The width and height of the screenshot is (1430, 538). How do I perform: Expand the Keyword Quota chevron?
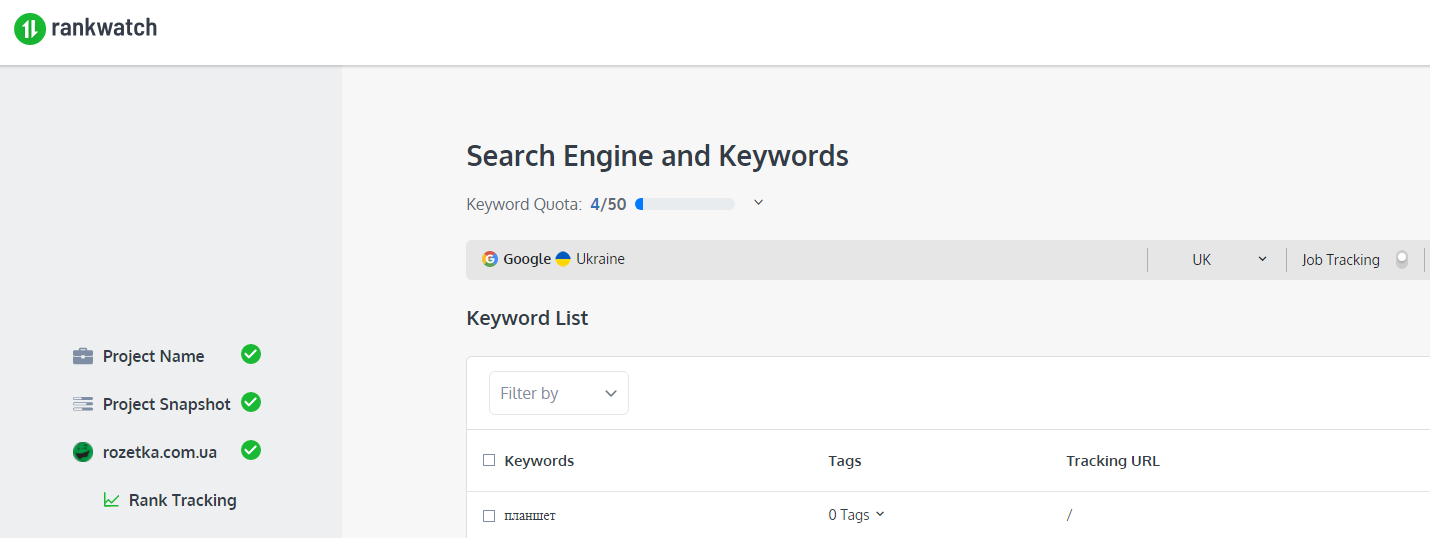click(x=758, y=203)
